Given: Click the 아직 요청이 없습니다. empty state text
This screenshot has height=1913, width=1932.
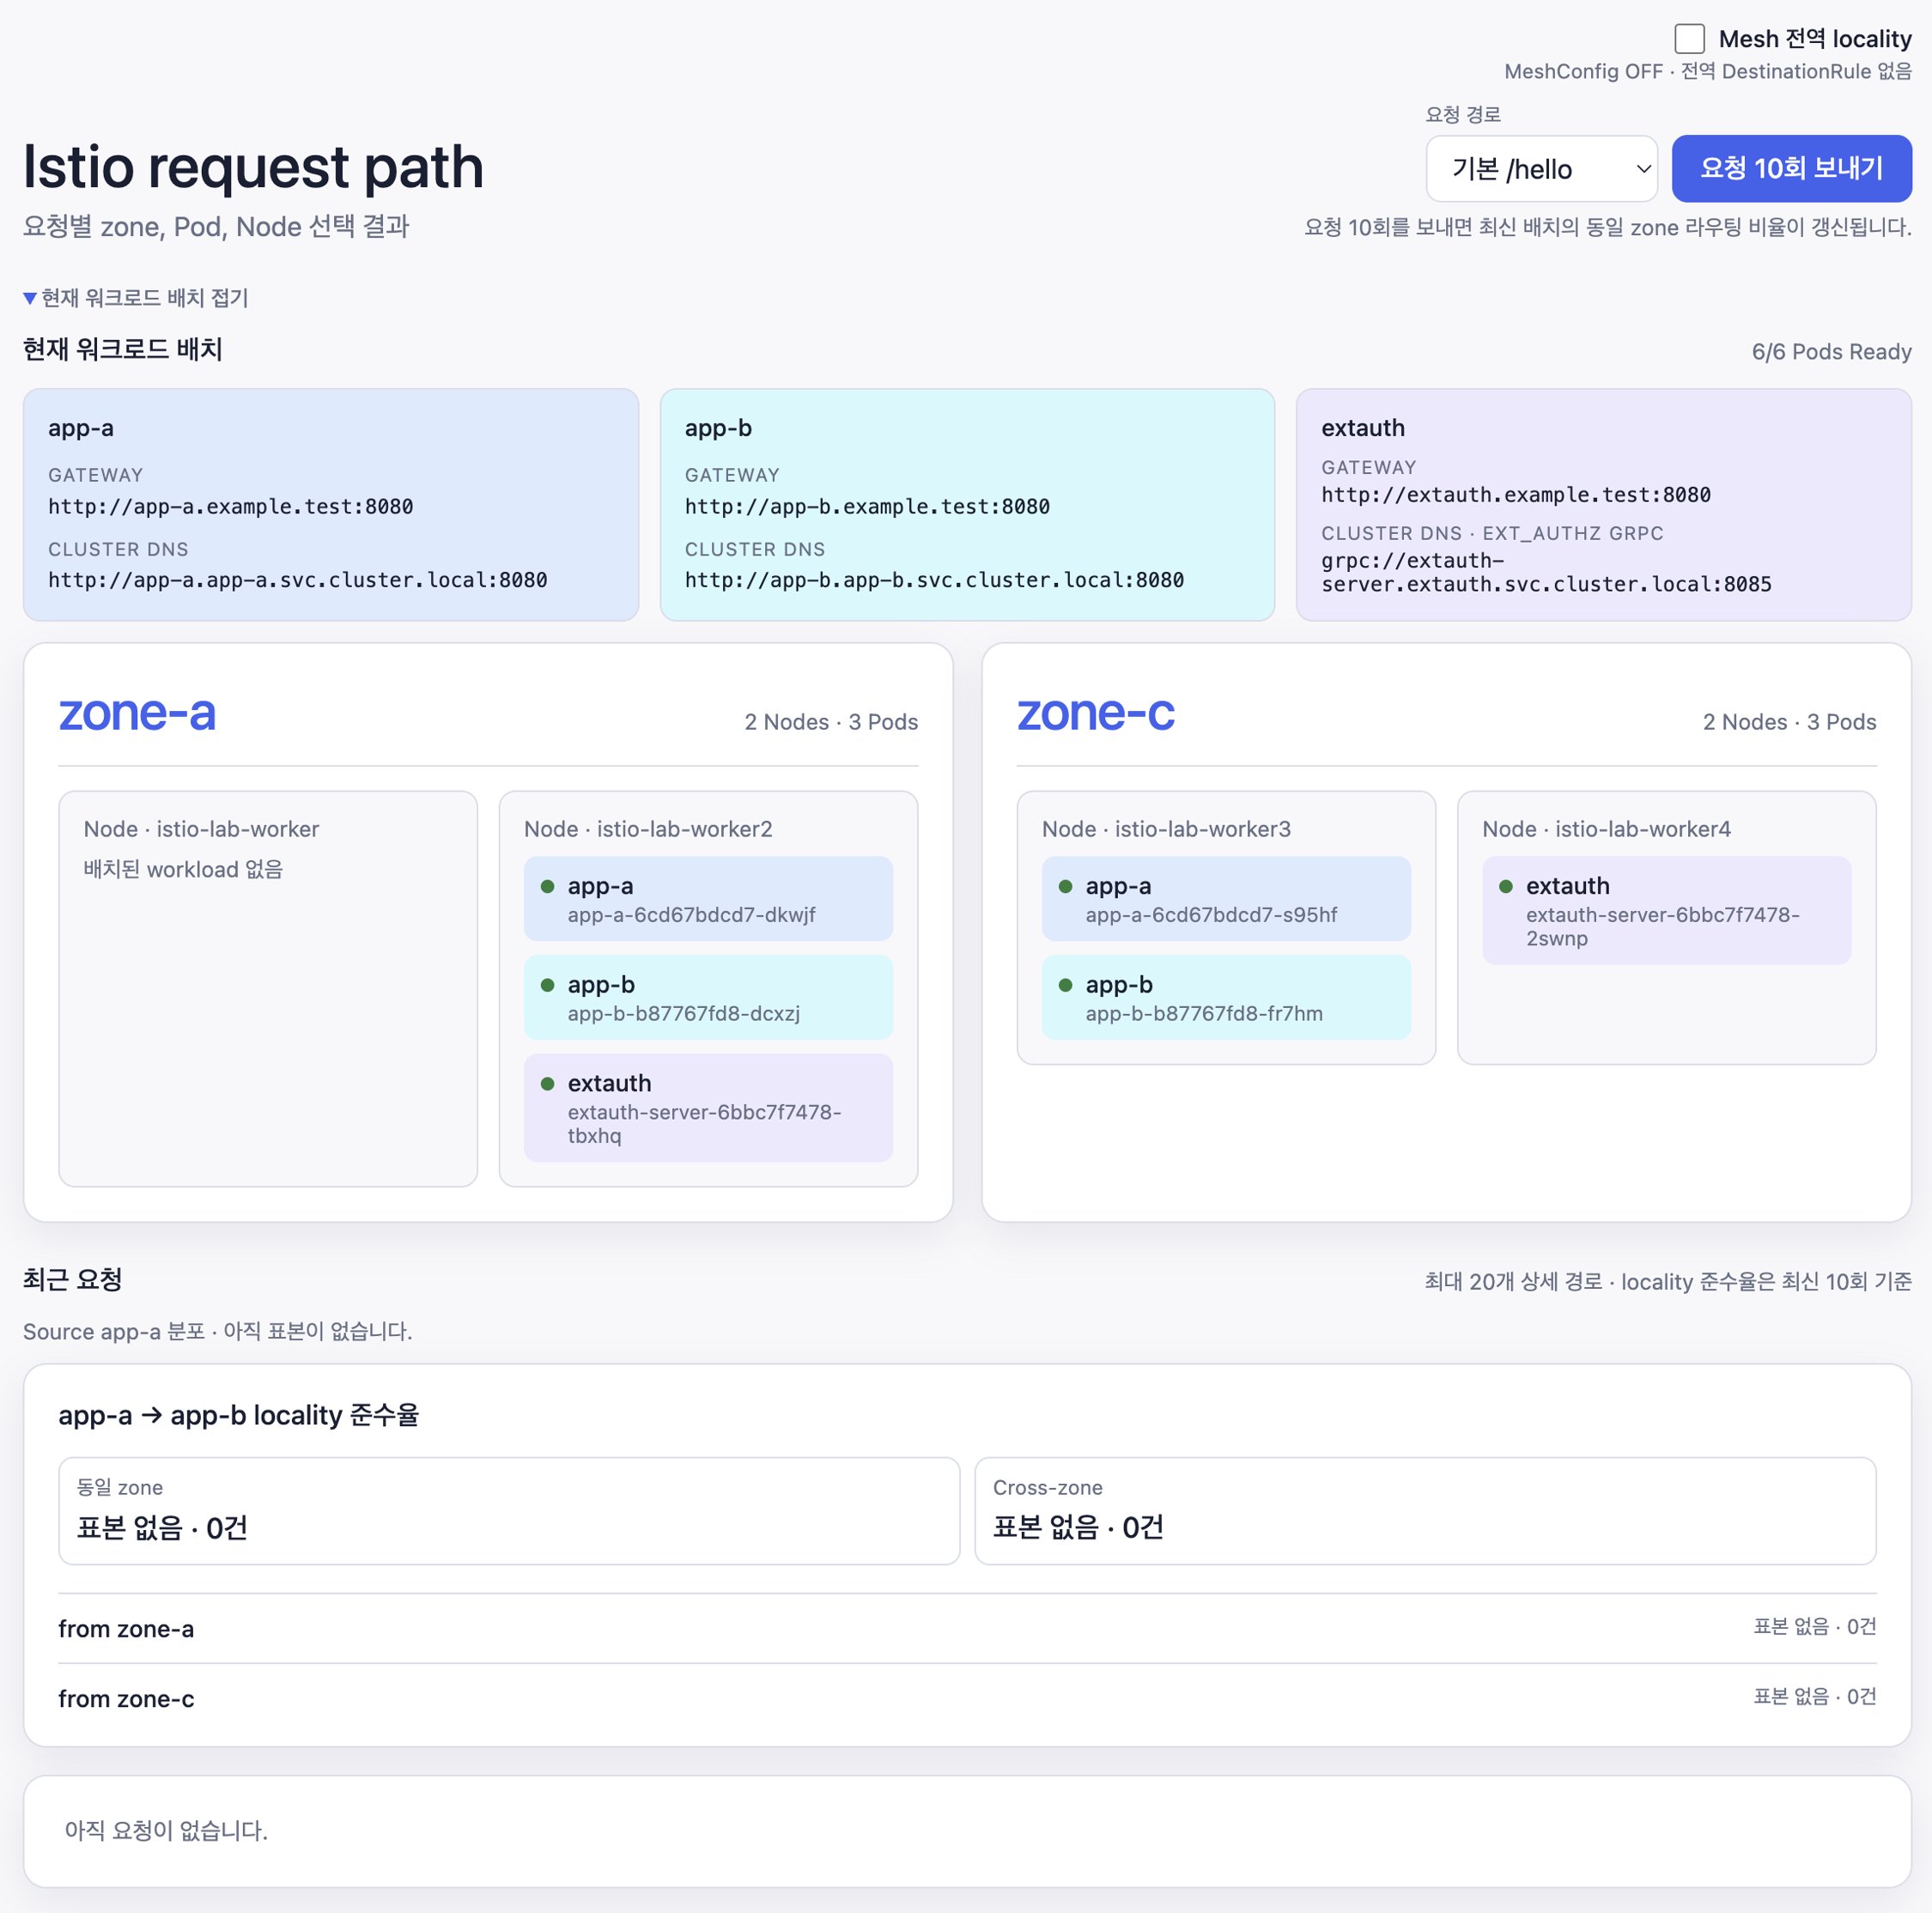Looking at the screenshot, I should pos(166,1831).
